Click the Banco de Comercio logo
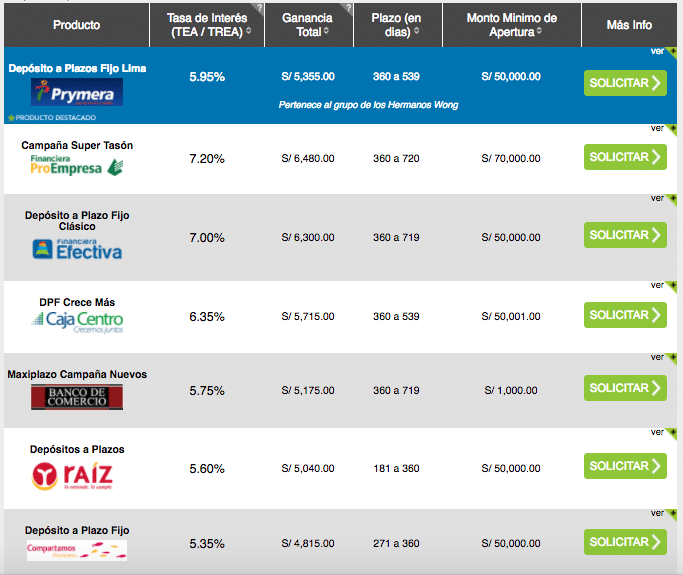Viewport: 683px width, 575px height. (77, 397)
